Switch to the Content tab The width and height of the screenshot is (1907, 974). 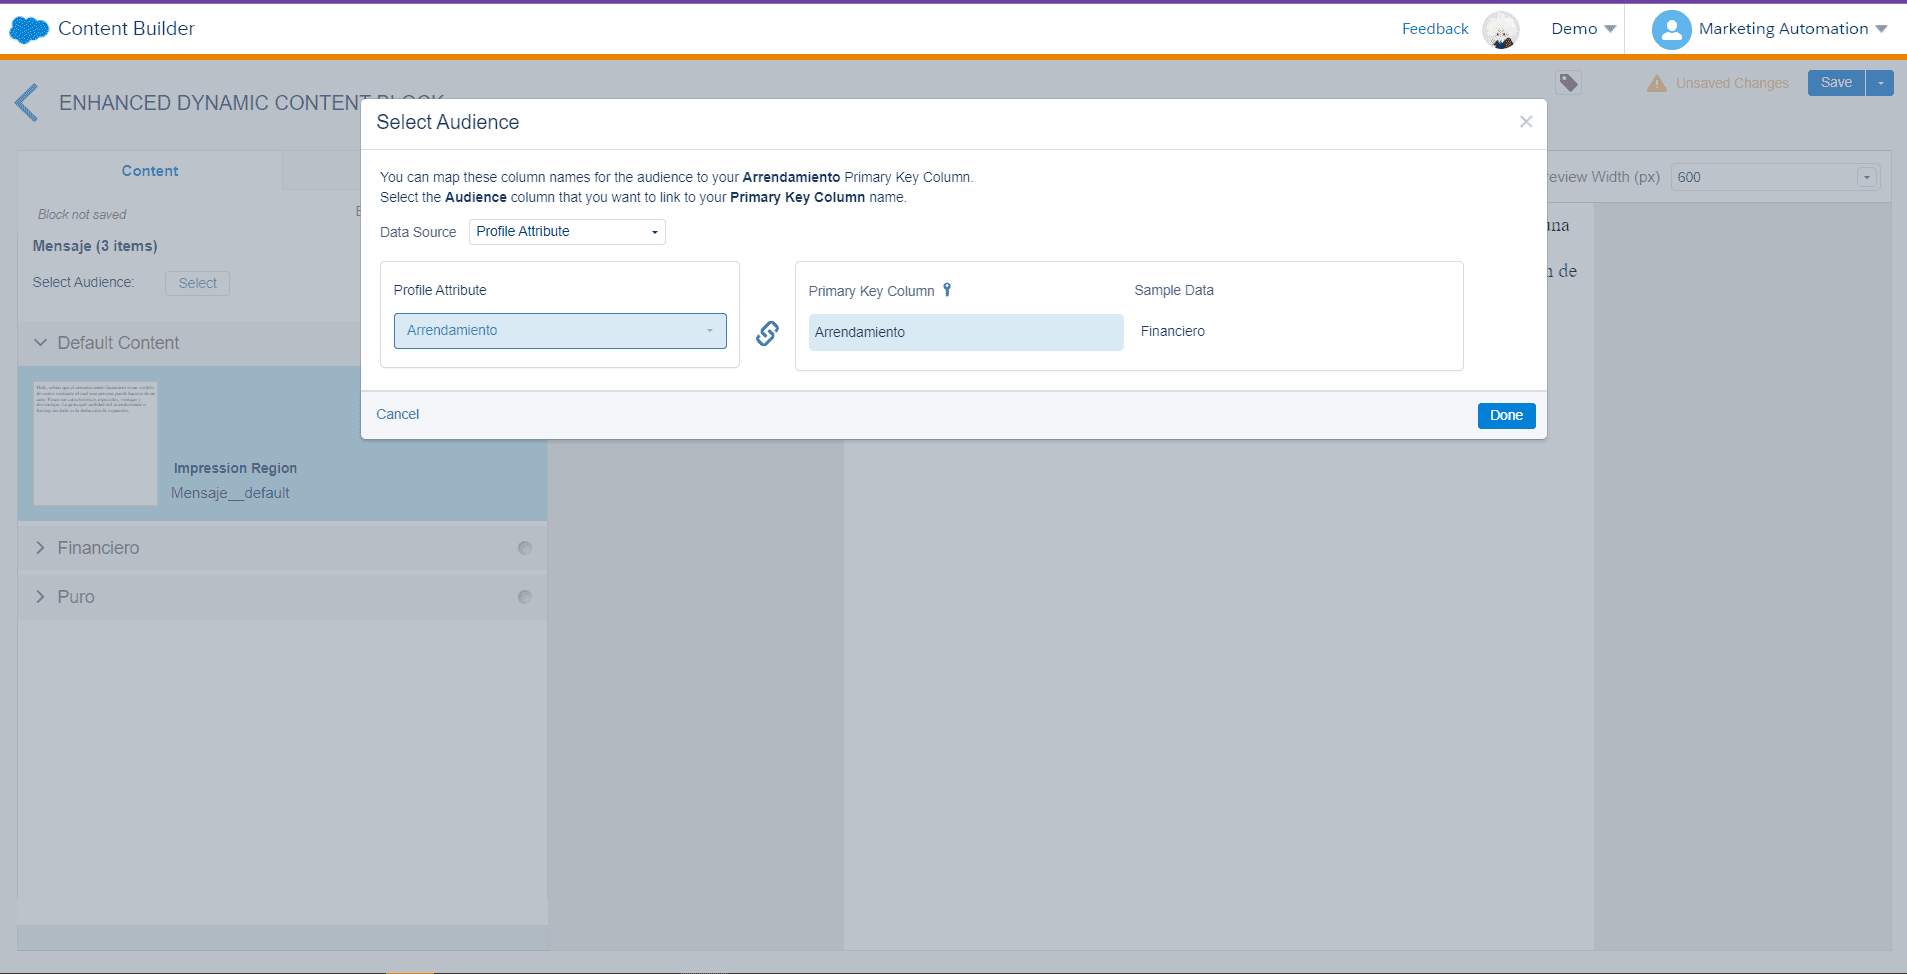(150, 171)
